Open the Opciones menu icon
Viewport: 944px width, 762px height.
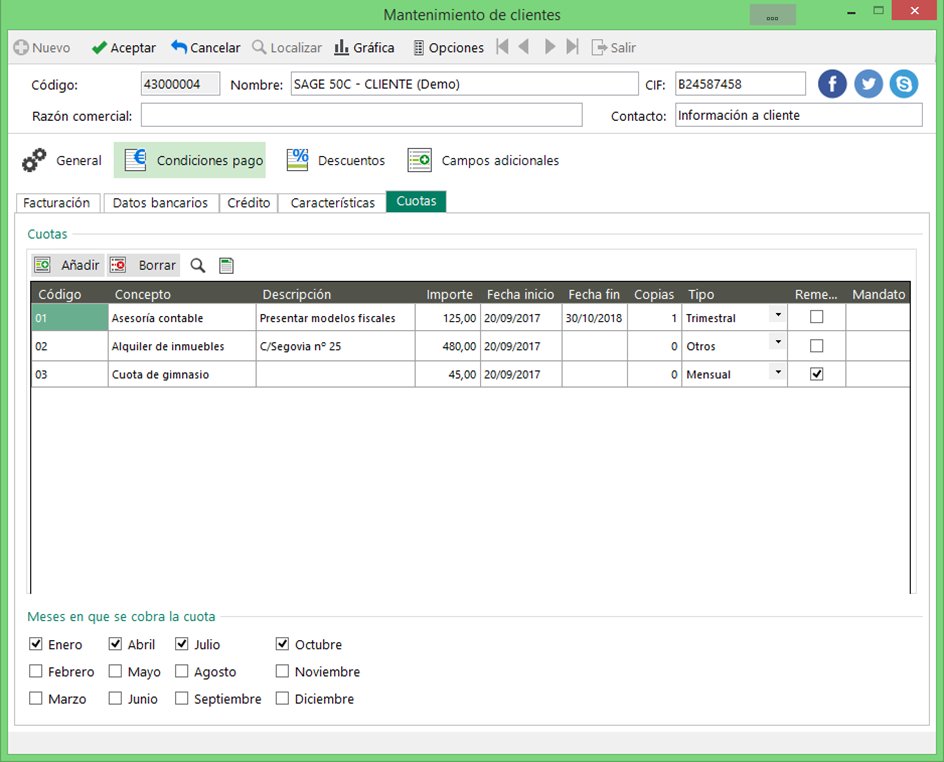(x=419, y=48)
